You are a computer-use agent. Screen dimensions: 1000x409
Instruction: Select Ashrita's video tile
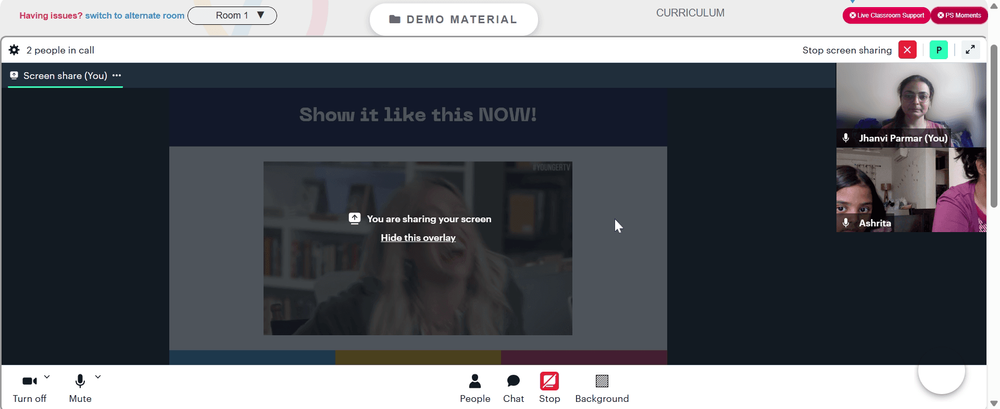coord(911,190)
